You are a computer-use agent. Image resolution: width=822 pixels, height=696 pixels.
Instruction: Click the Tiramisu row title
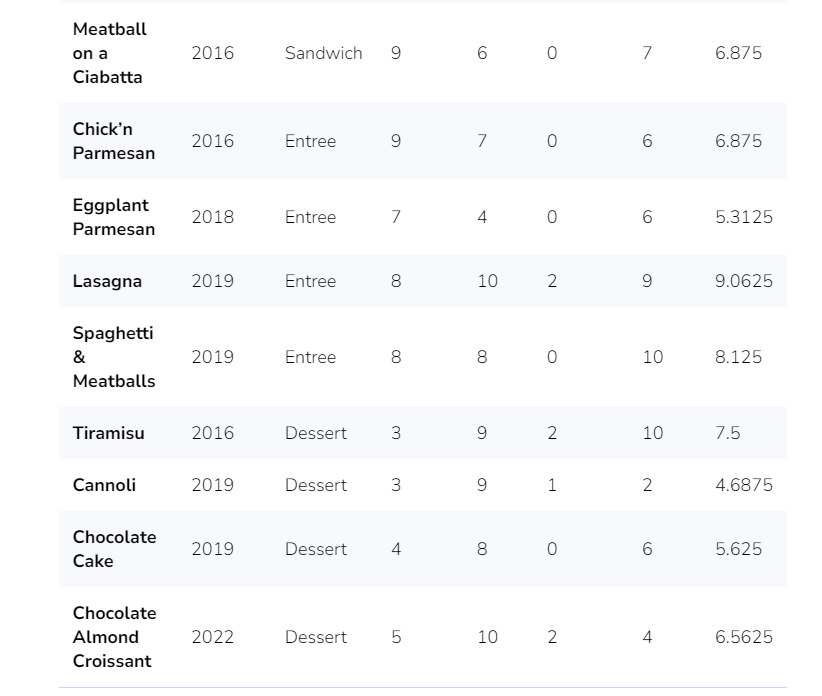pos(109,433)
